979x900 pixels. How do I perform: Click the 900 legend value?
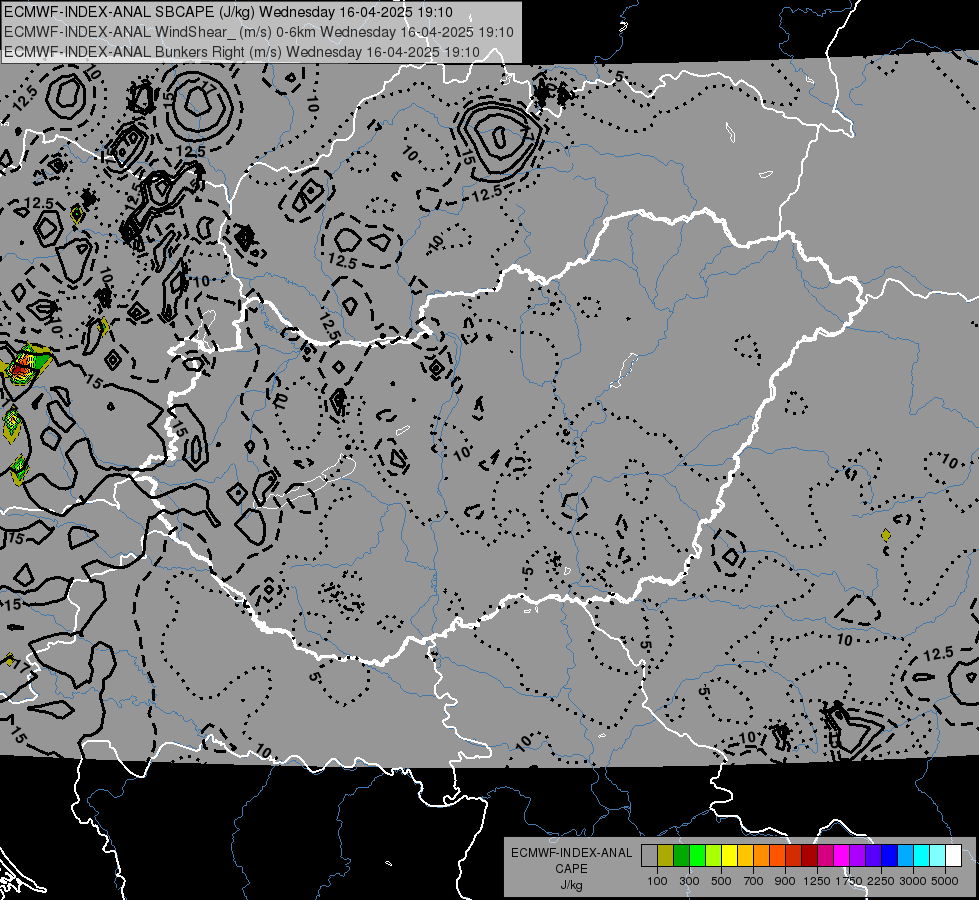point(785,881)
